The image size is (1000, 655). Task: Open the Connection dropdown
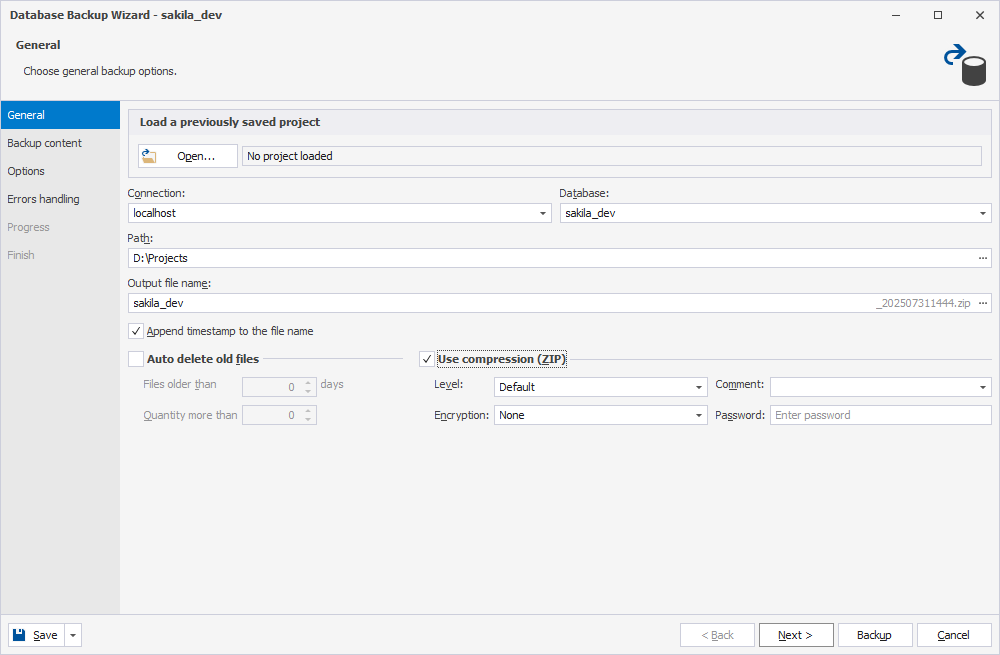point(544,212)
